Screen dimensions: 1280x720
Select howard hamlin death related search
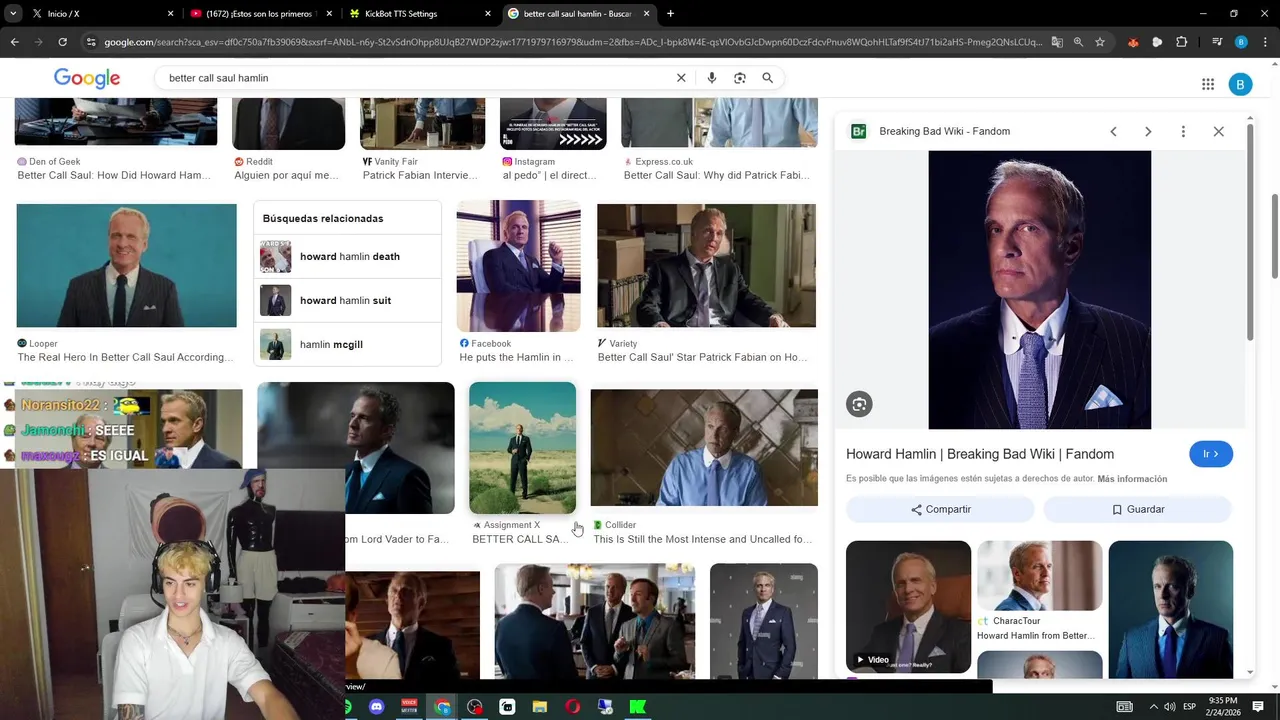coord(347,256)
